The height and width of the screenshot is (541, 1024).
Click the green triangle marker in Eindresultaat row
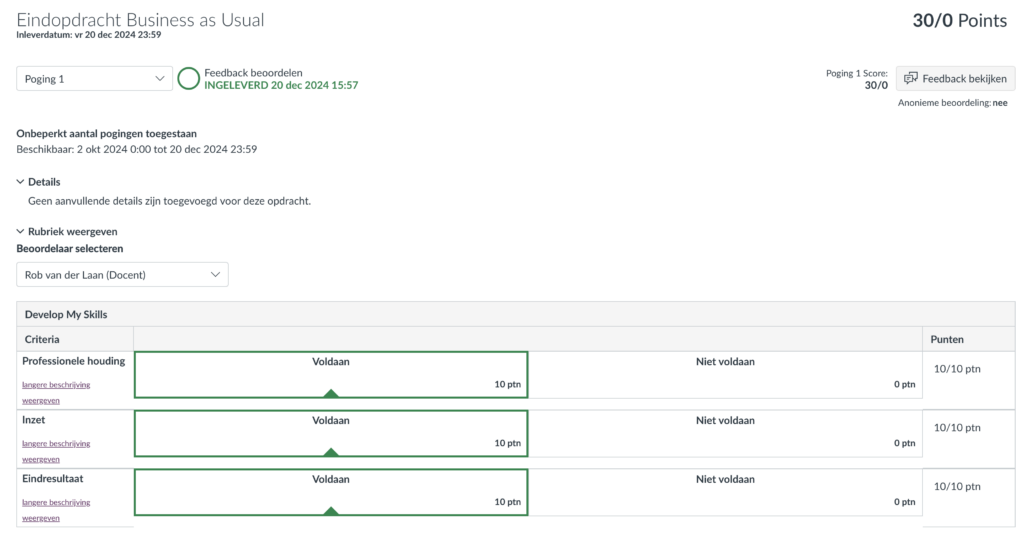(331, 511)
